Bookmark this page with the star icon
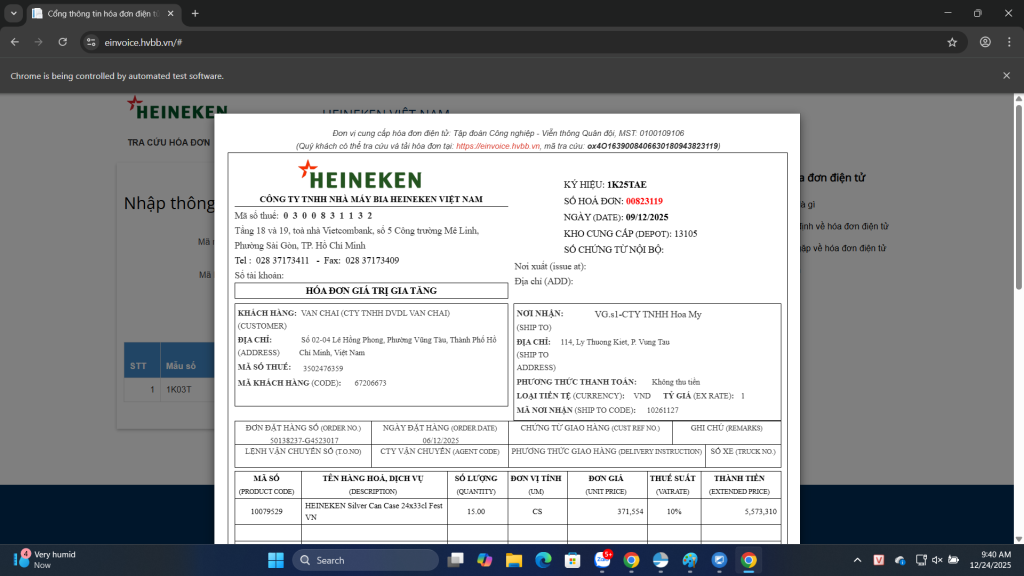 (x=952, y=42)
